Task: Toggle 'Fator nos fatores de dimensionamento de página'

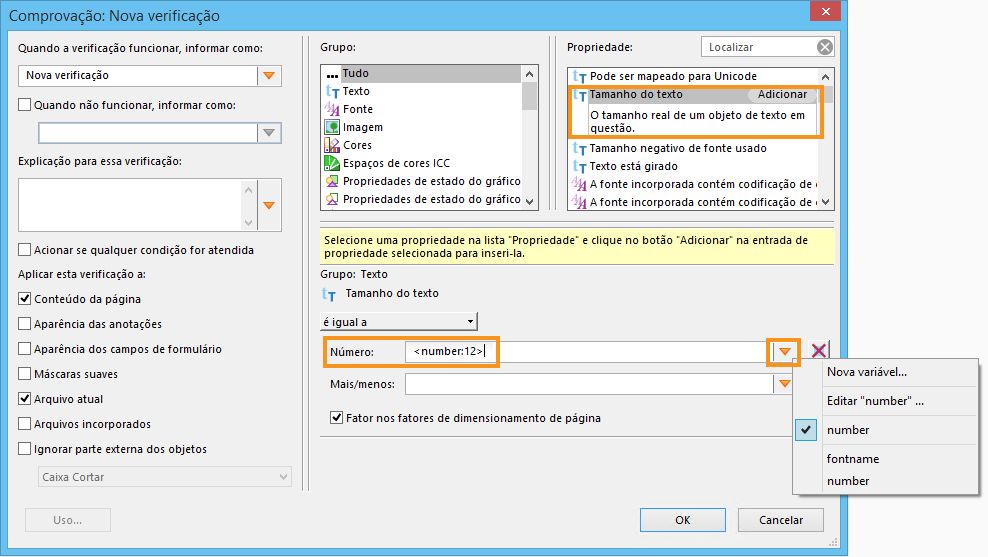Action: [x=336, y=417]
